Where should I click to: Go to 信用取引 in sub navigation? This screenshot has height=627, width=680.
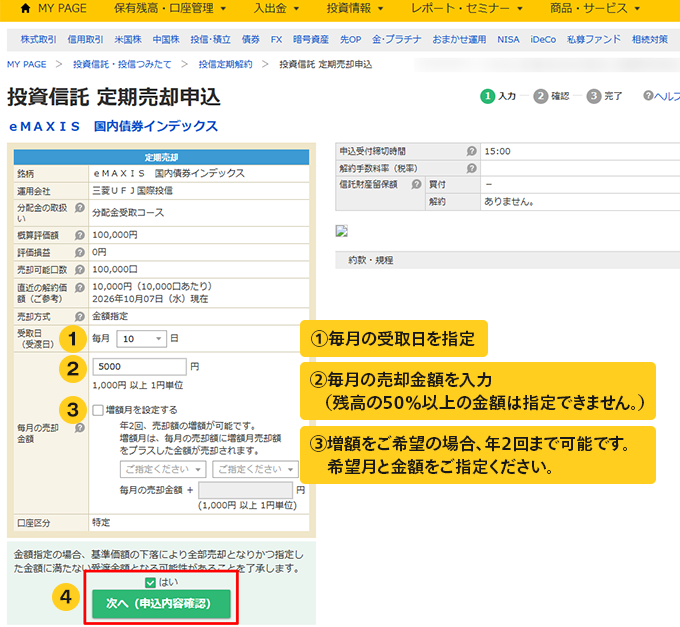[85, 39]
